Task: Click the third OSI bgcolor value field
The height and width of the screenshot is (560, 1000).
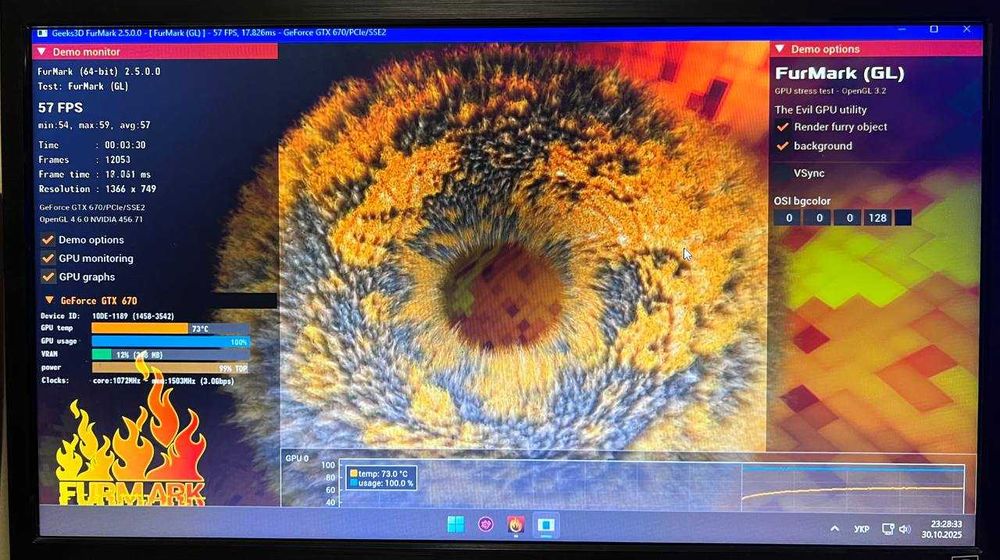Action: click(x=848, y=217)
